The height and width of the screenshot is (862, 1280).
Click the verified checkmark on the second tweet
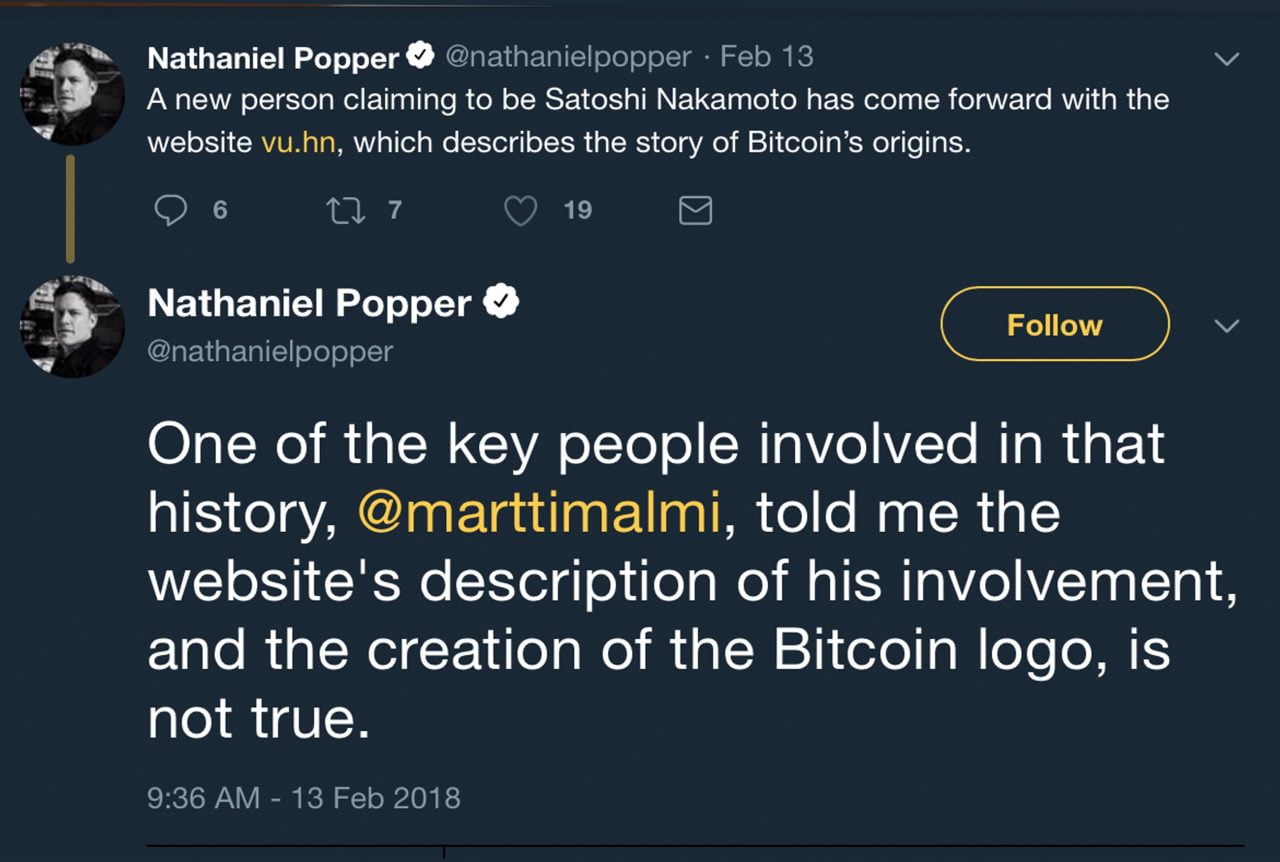[x=503, y=300]
